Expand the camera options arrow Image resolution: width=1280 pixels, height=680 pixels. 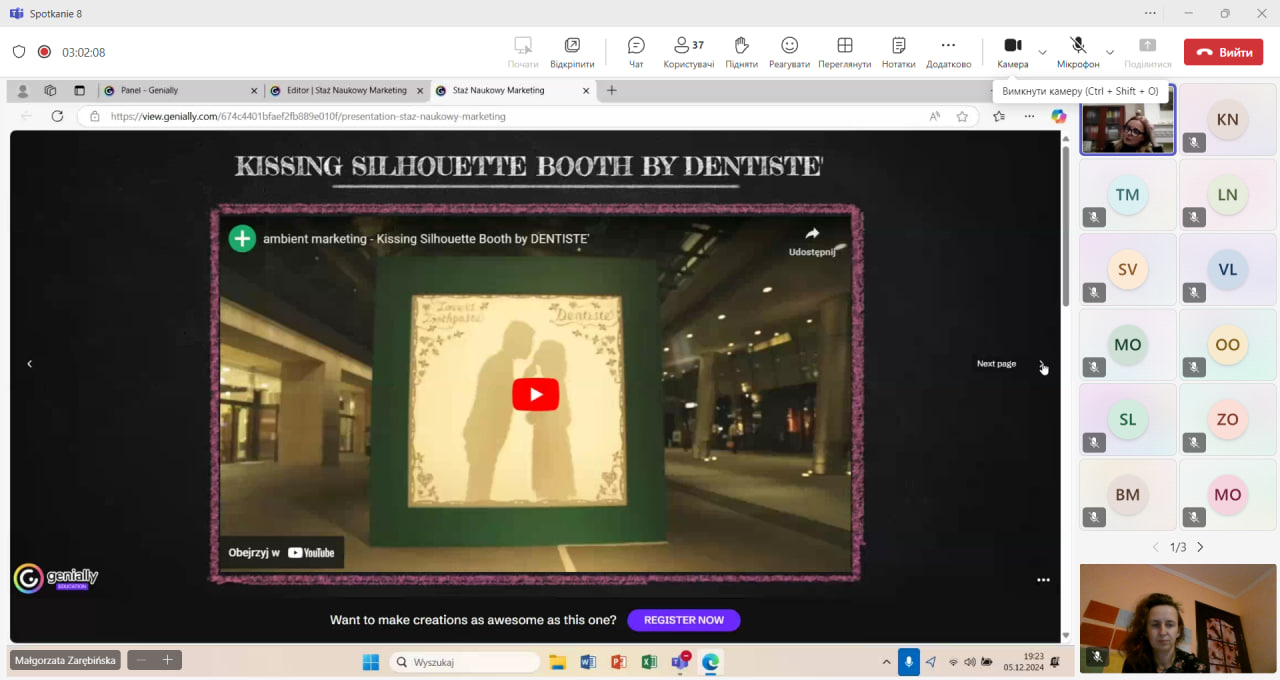click(x=1042, y=52)
